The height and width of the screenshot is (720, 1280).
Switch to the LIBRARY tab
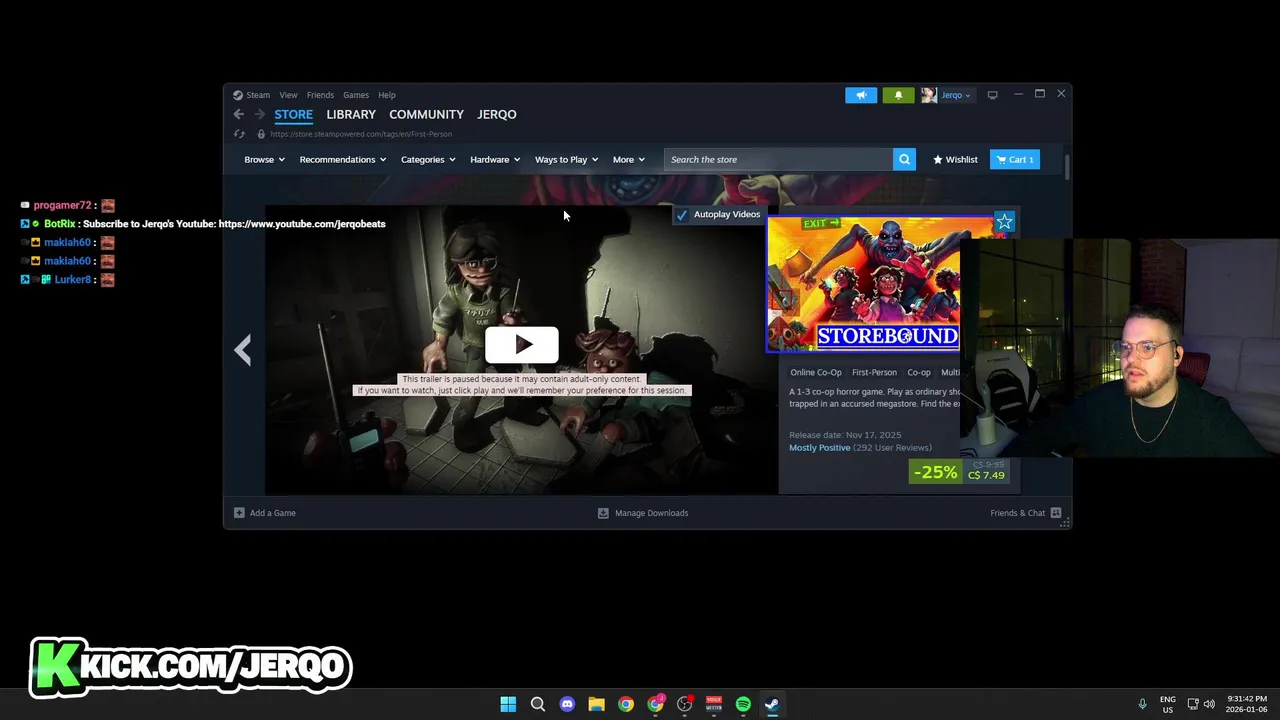pyautogui.click(x=351, y=114)
